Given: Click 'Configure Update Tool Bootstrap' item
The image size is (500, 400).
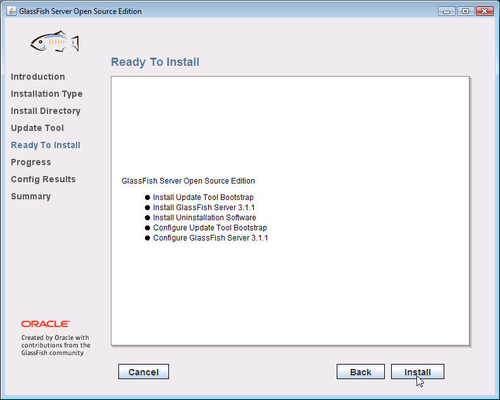Looking at the screenshot, I should pyautogui.click(x=210, y=228).
